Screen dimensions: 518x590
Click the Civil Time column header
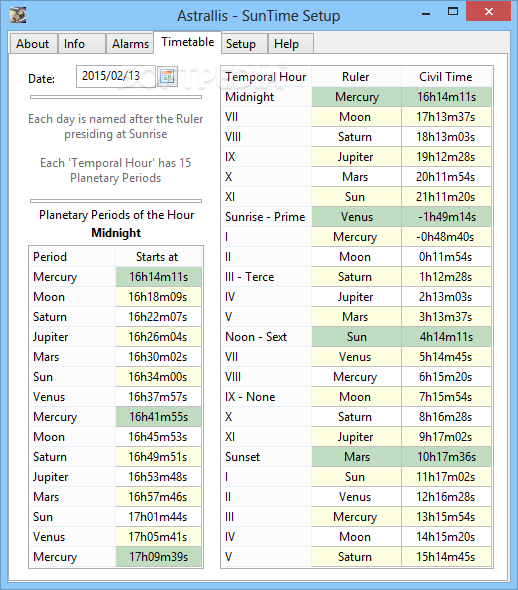coord(447,77)
